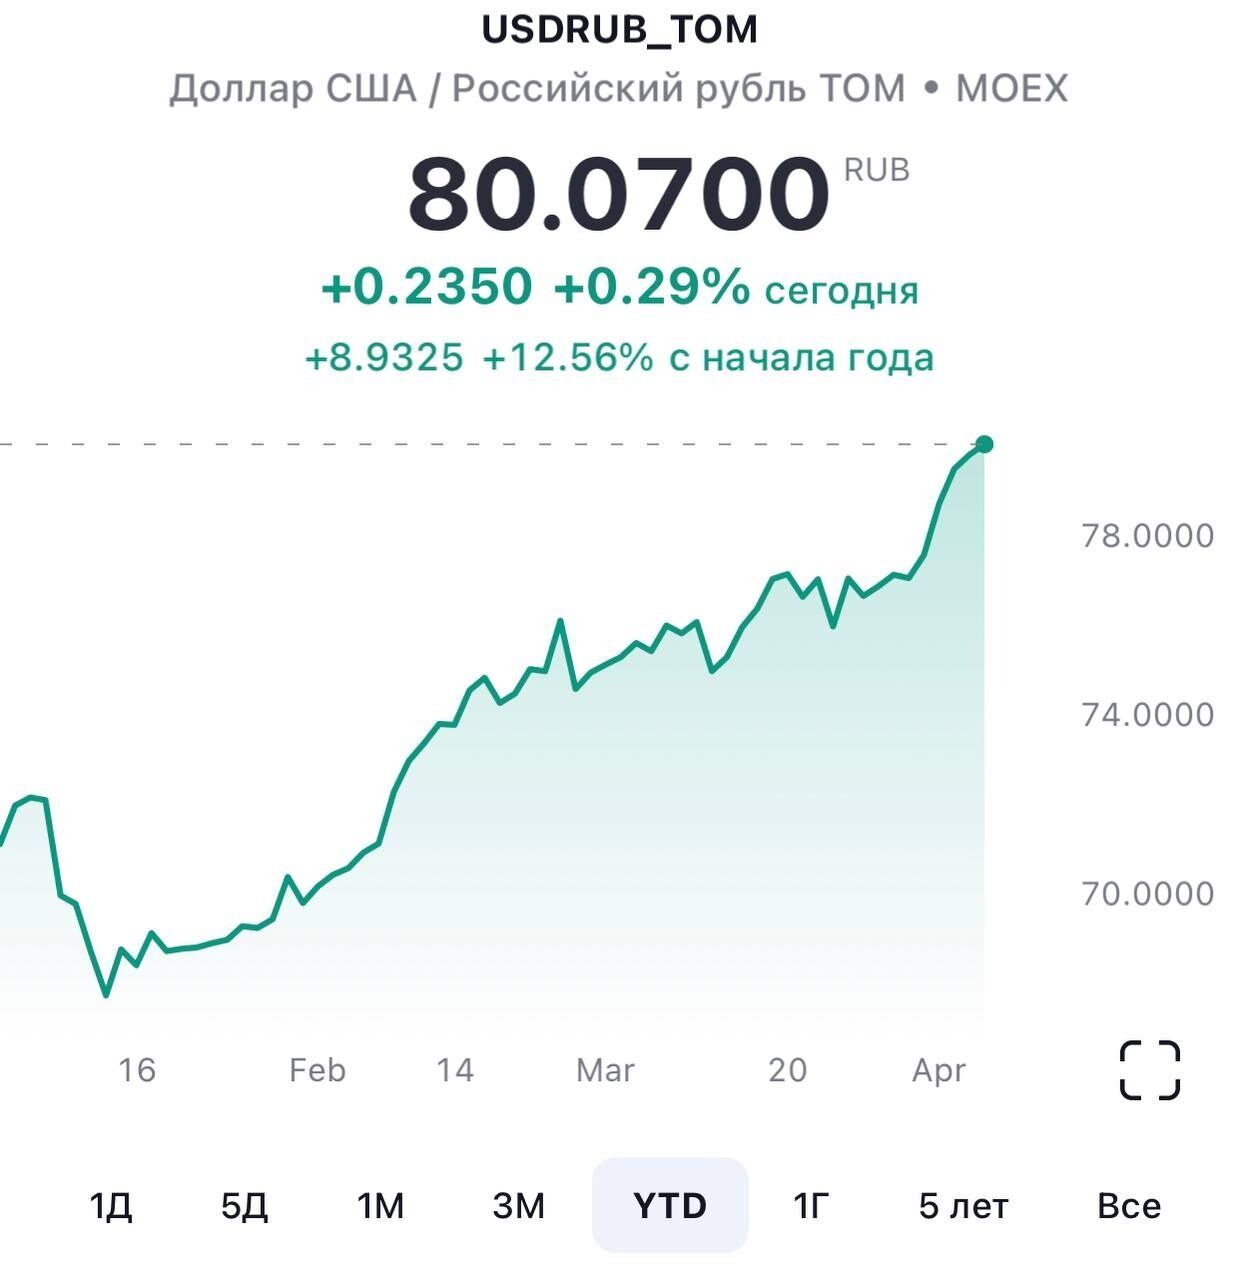Click the 80.0700 price value

click(x=619, y=194)
